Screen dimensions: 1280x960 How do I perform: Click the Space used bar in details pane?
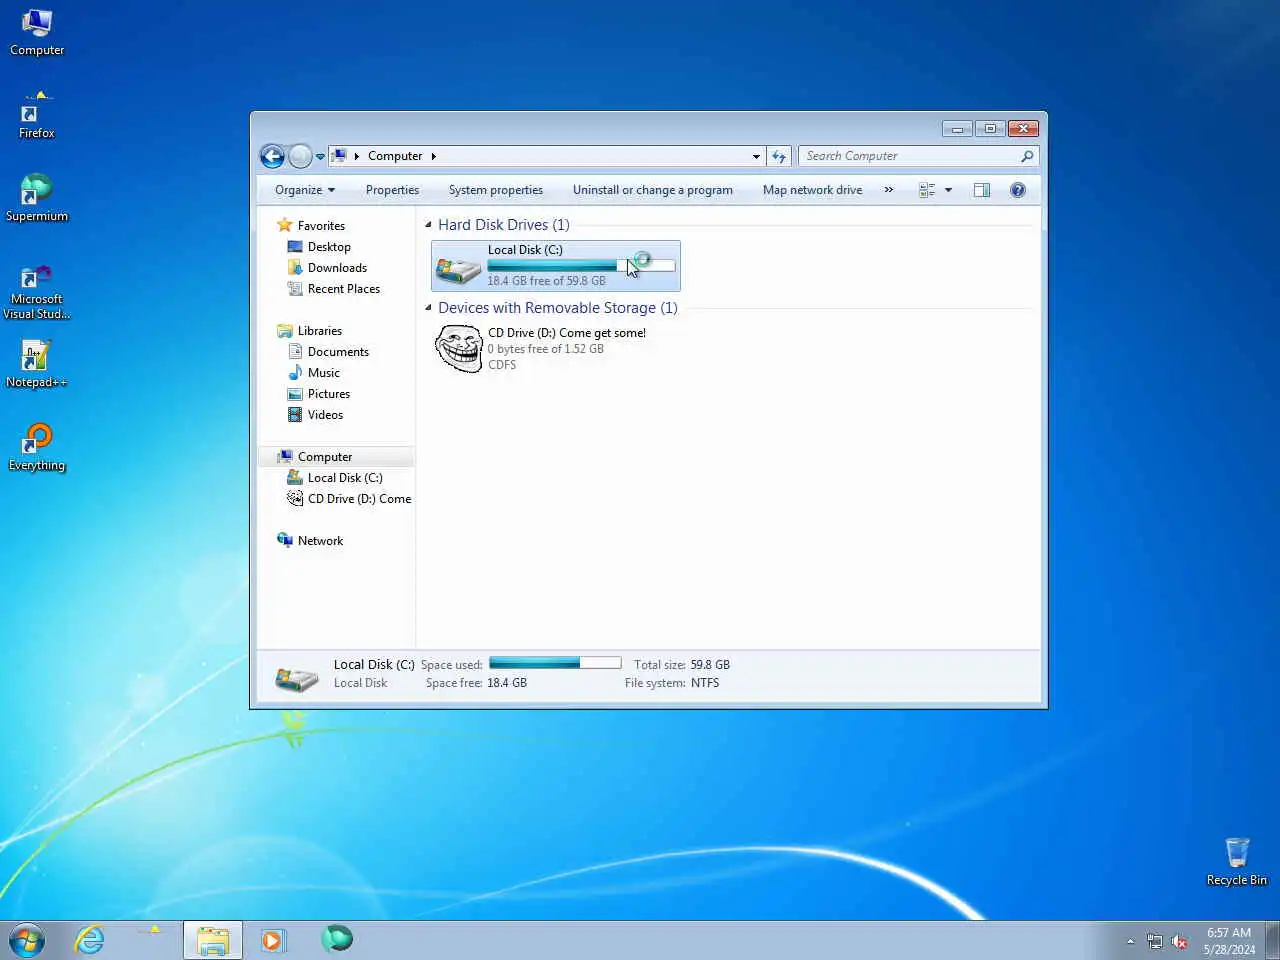[555, 663]
